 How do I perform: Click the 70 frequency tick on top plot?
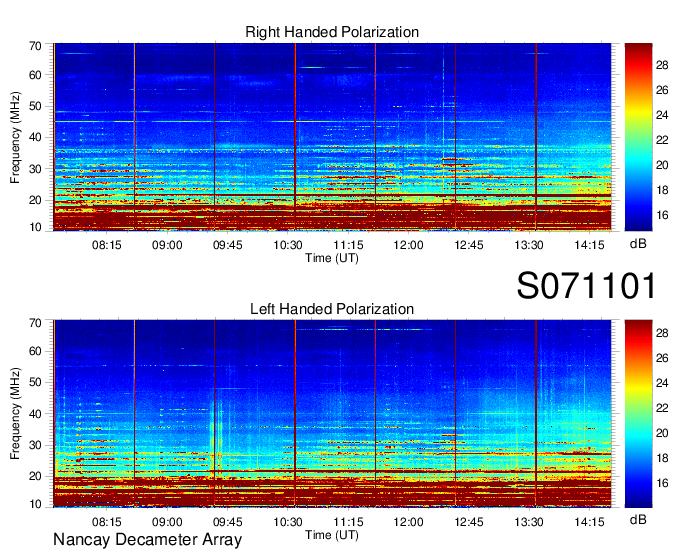[35, 46]
